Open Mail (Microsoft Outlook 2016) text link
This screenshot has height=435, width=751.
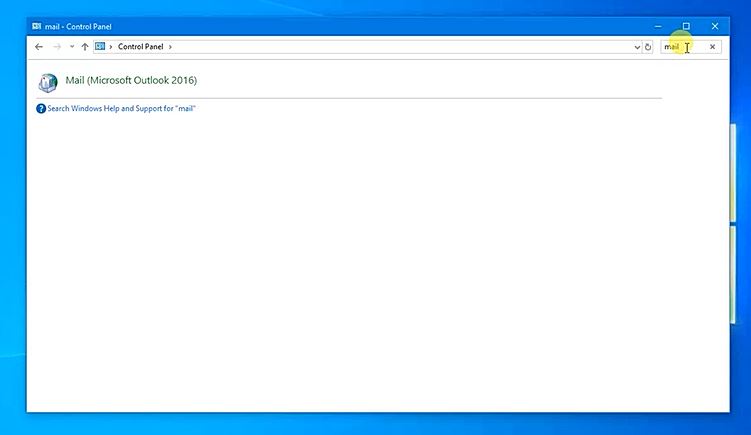click(x=131, y=80)
